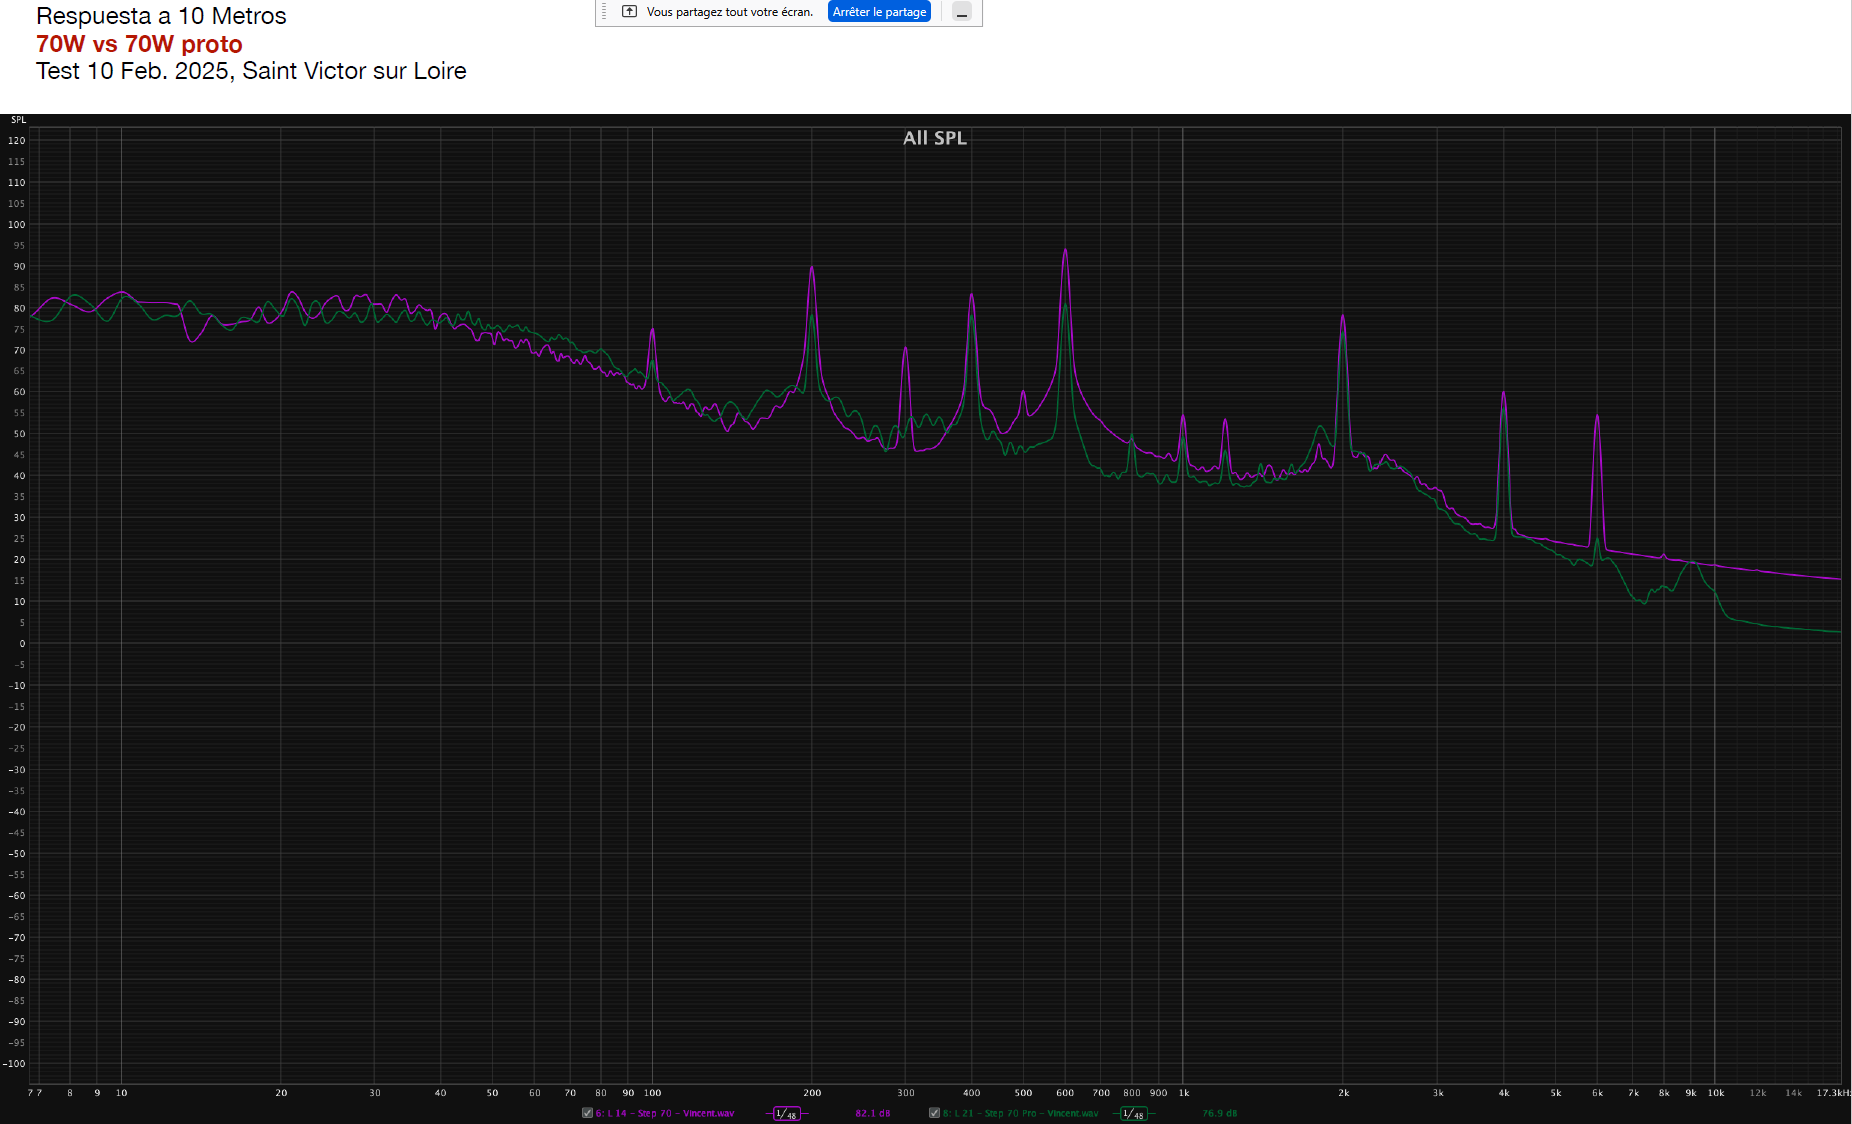Uncheck the L 21 Step 70 Pro trace checkbox
Viewport: 1852px width, 1124px height.
(x=934, y=1113)
